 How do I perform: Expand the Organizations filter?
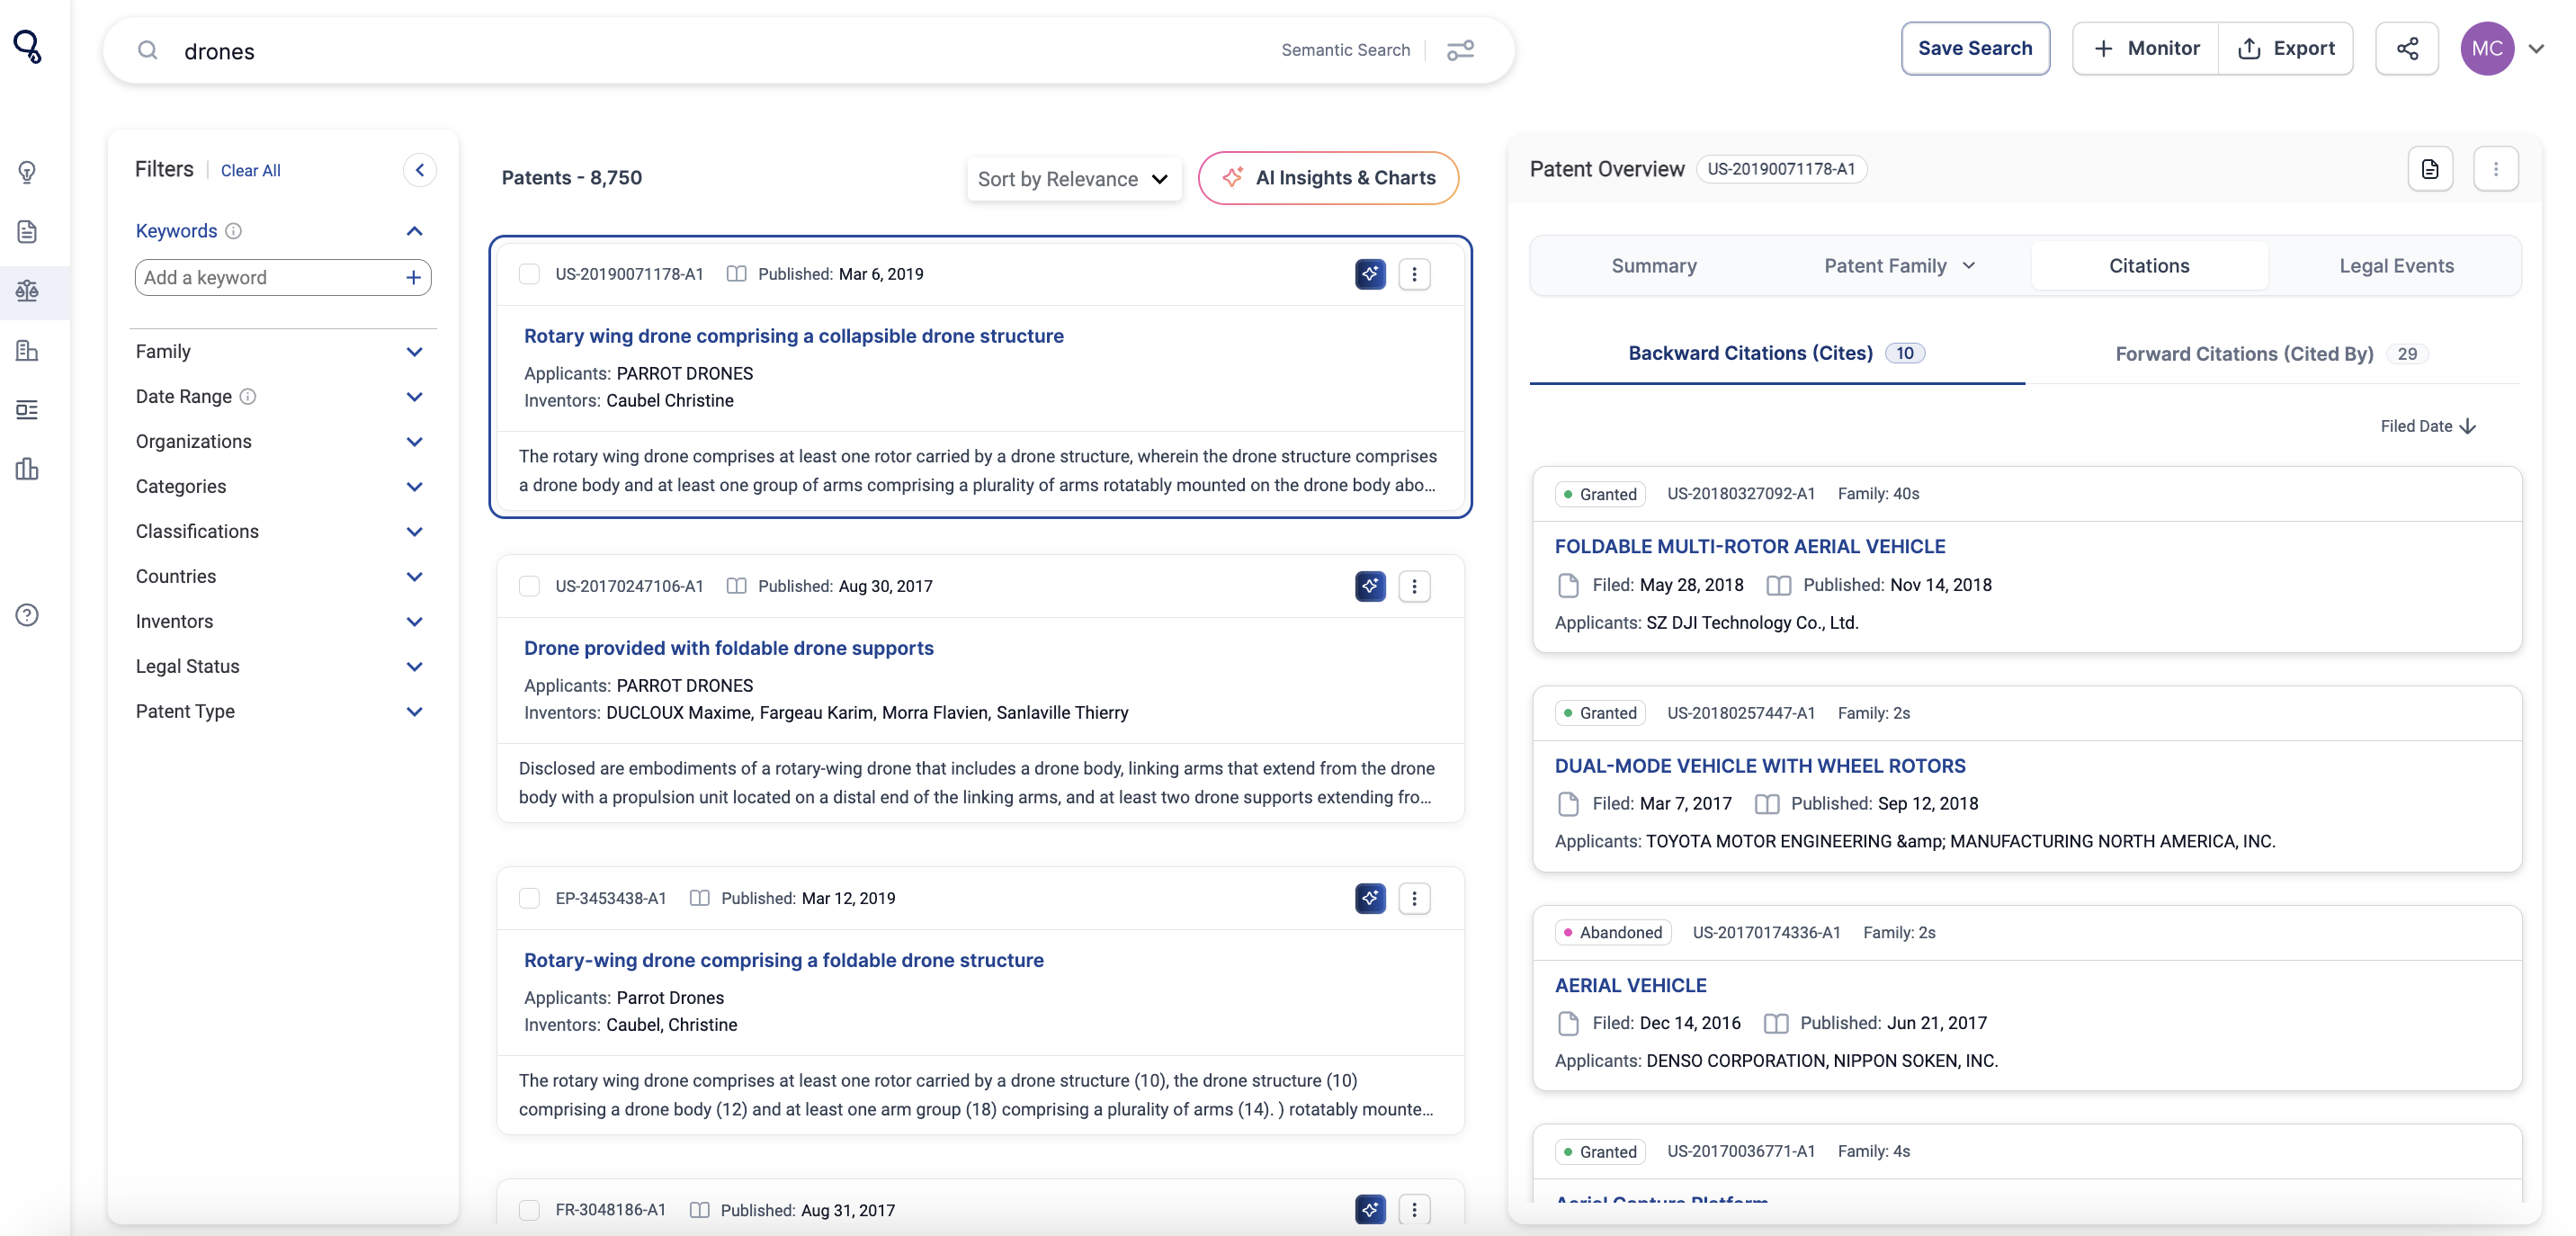pos(414,442)
